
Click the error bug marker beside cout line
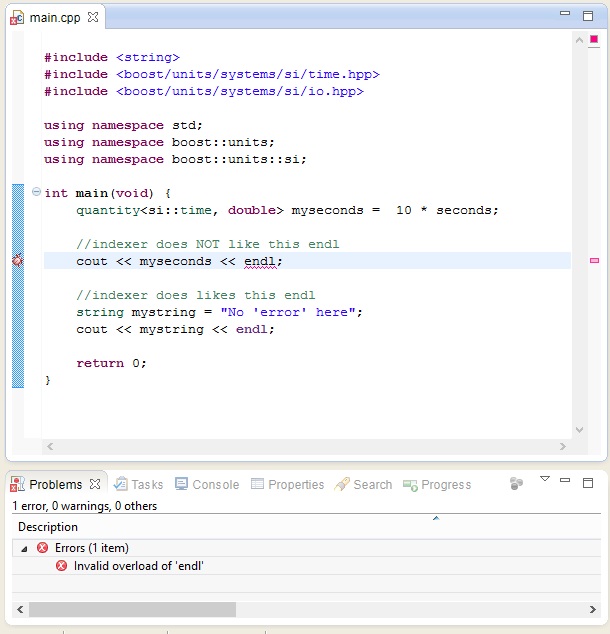point(17,260)
